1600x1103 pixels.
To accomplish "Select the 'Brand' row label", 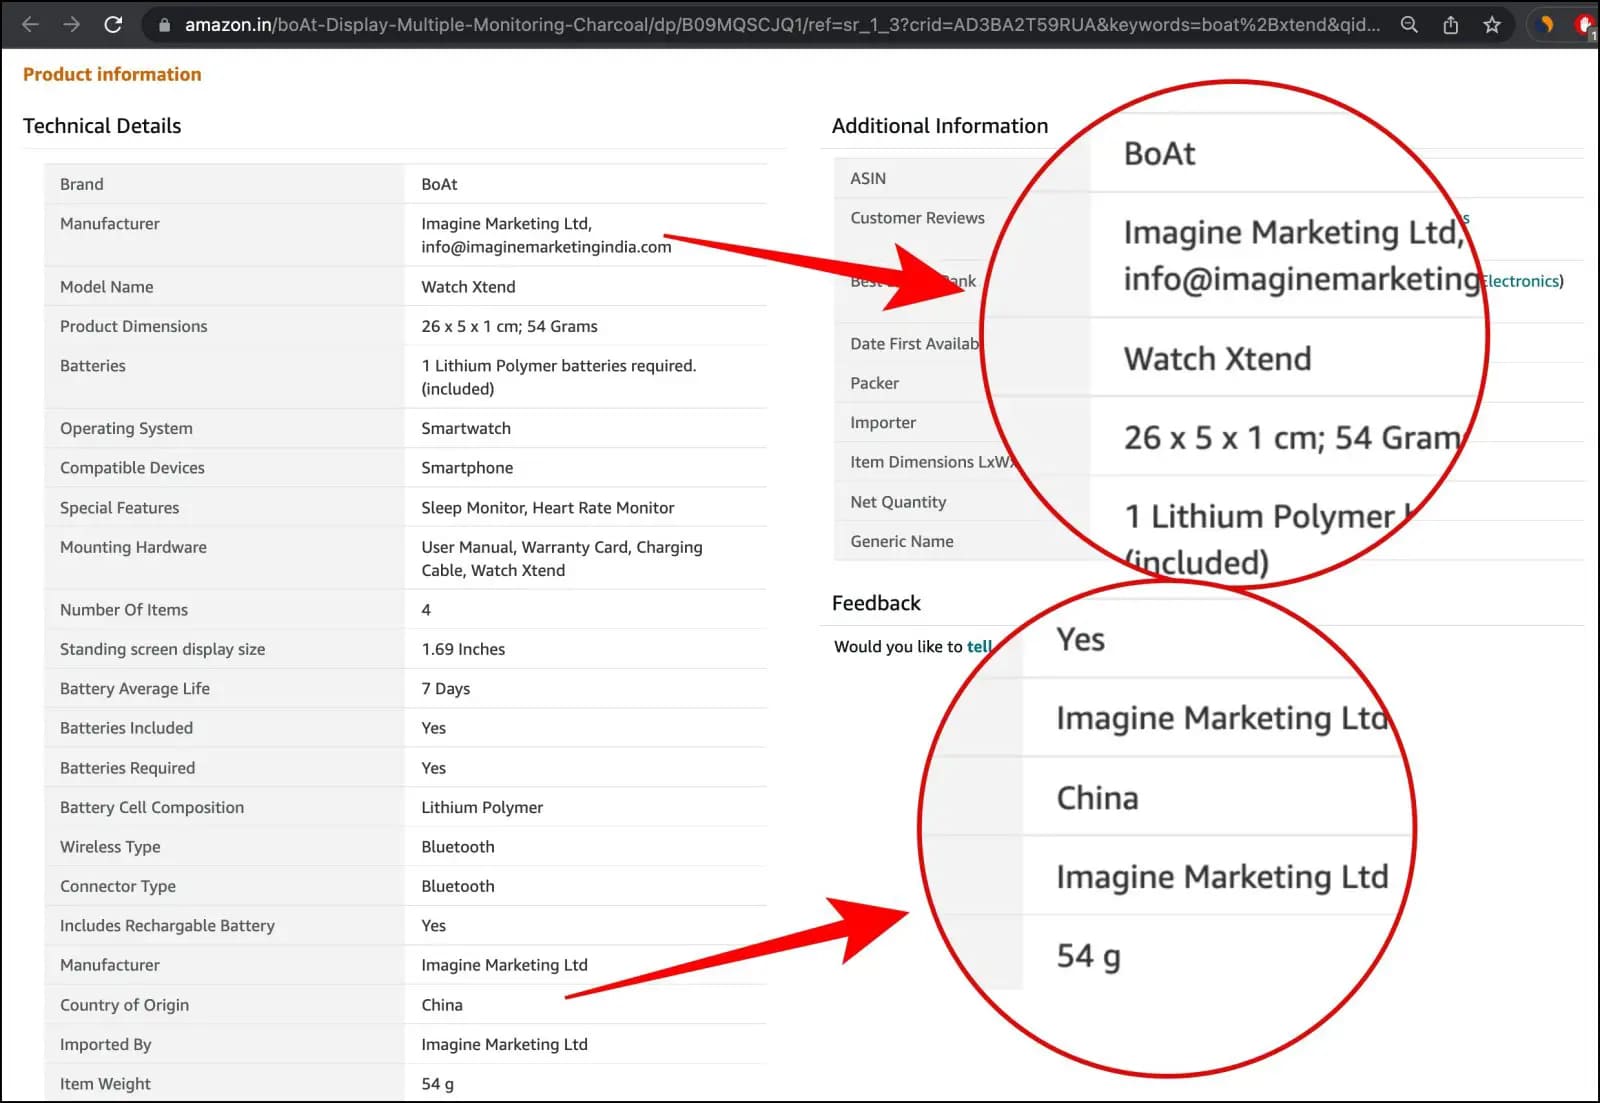I will click(81, 184).
